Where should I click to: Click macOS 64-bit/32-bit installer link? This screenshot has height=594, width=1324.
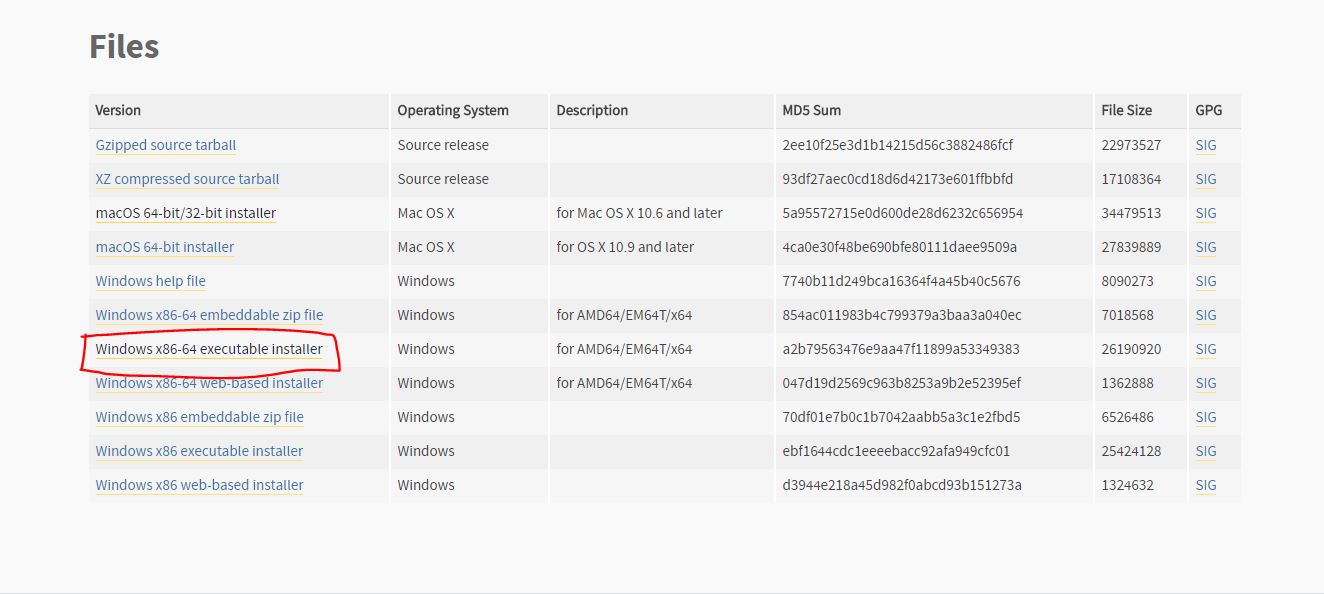186,213
